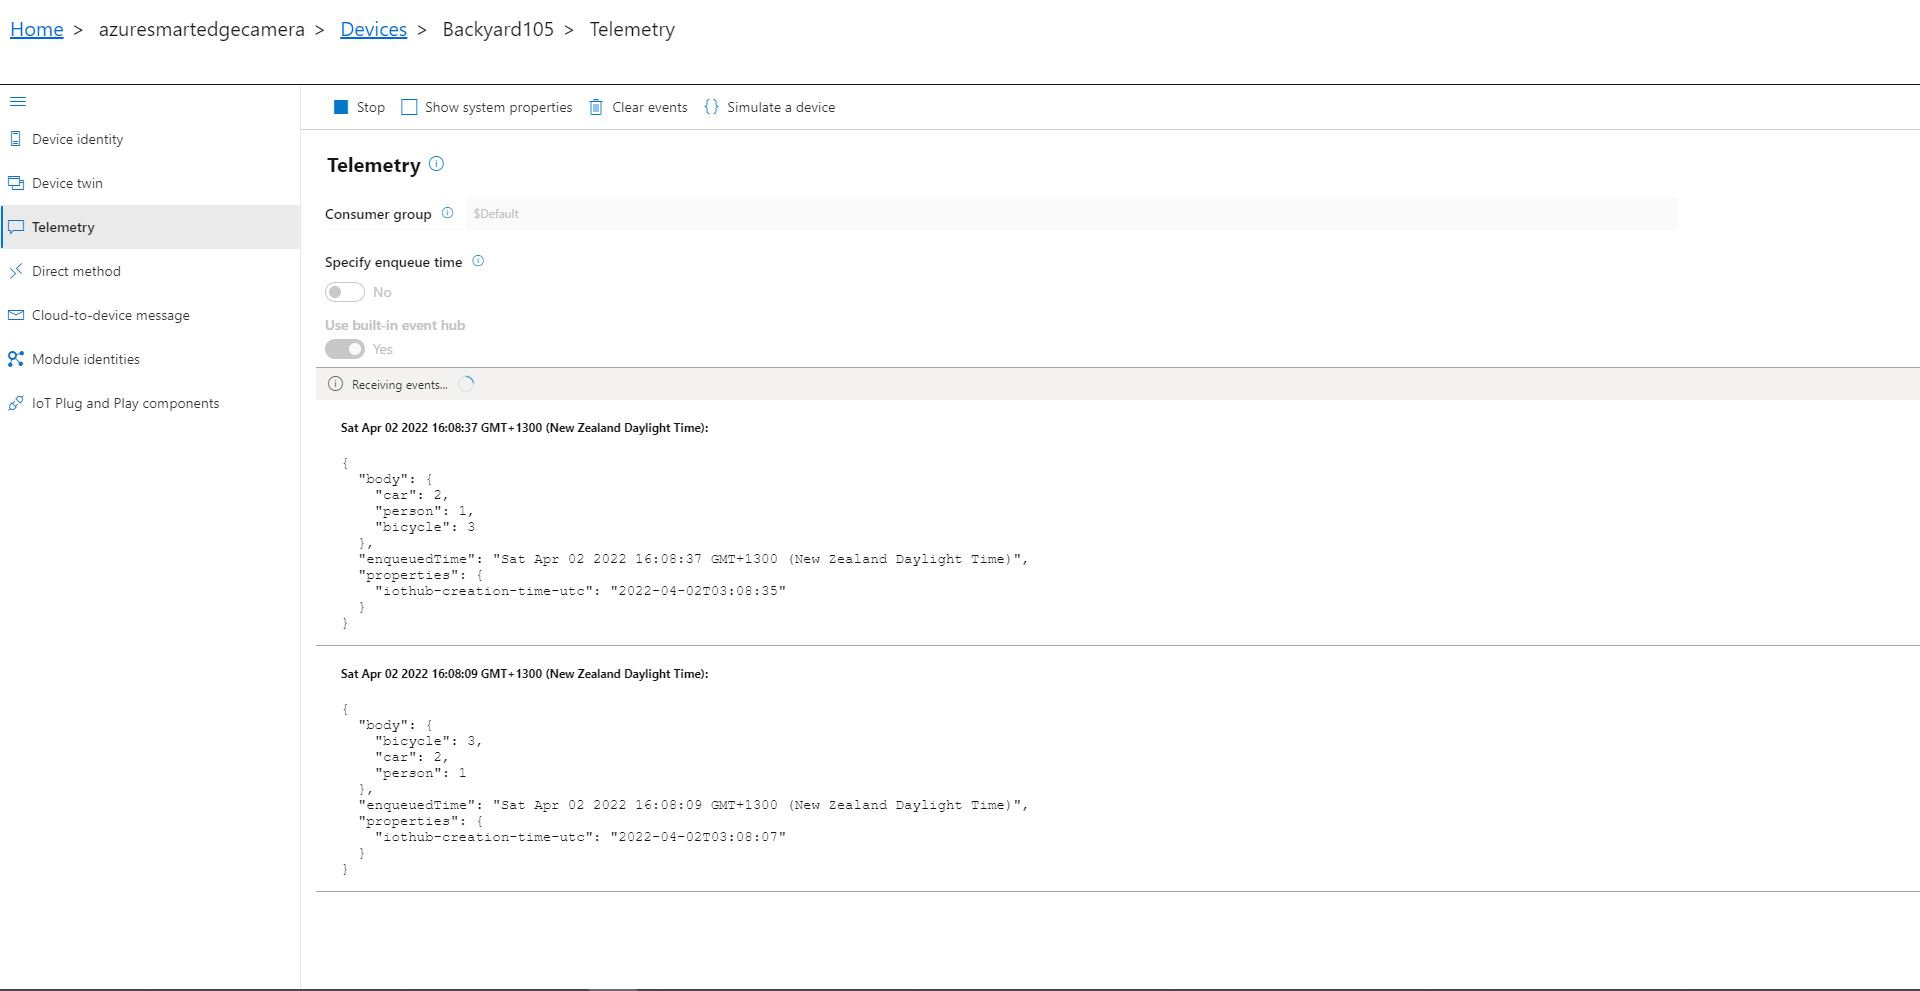The width and height of the screenshot is (1920, 991).
Task: Click the Device identity icon in sidebar
Action: 15,139
